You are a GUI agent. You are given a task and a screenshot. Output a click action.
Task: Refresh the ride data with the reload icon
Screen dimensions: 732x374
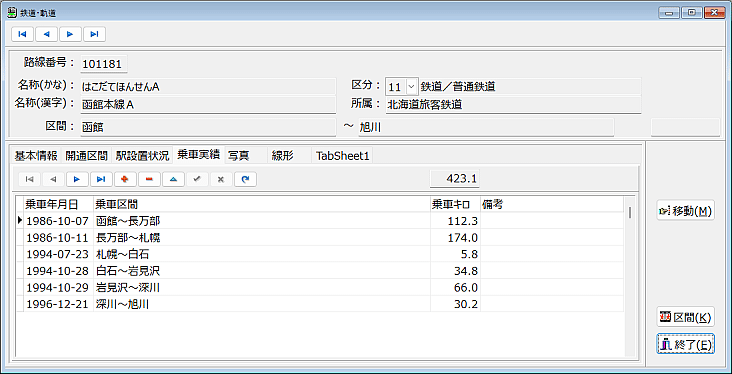point(246,179)
